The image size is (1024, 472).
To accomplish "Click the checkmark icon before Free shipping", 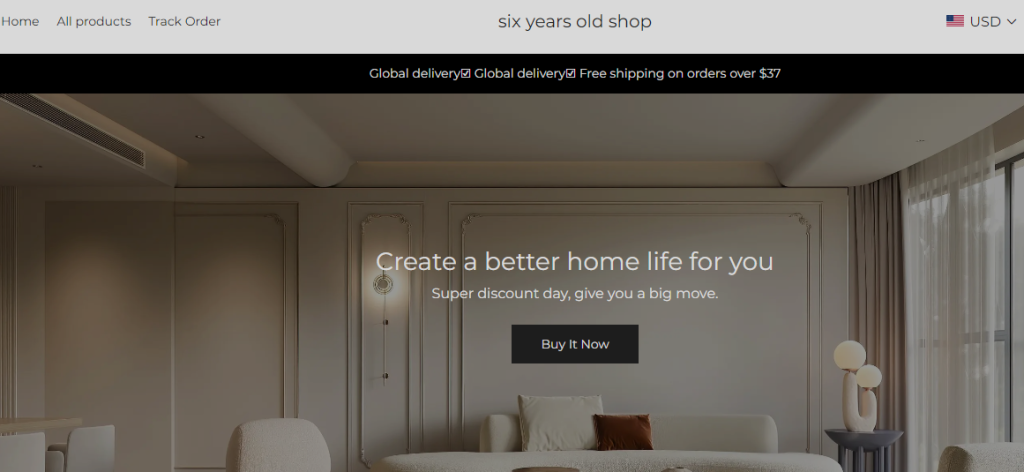I will (x=571, y=74).
